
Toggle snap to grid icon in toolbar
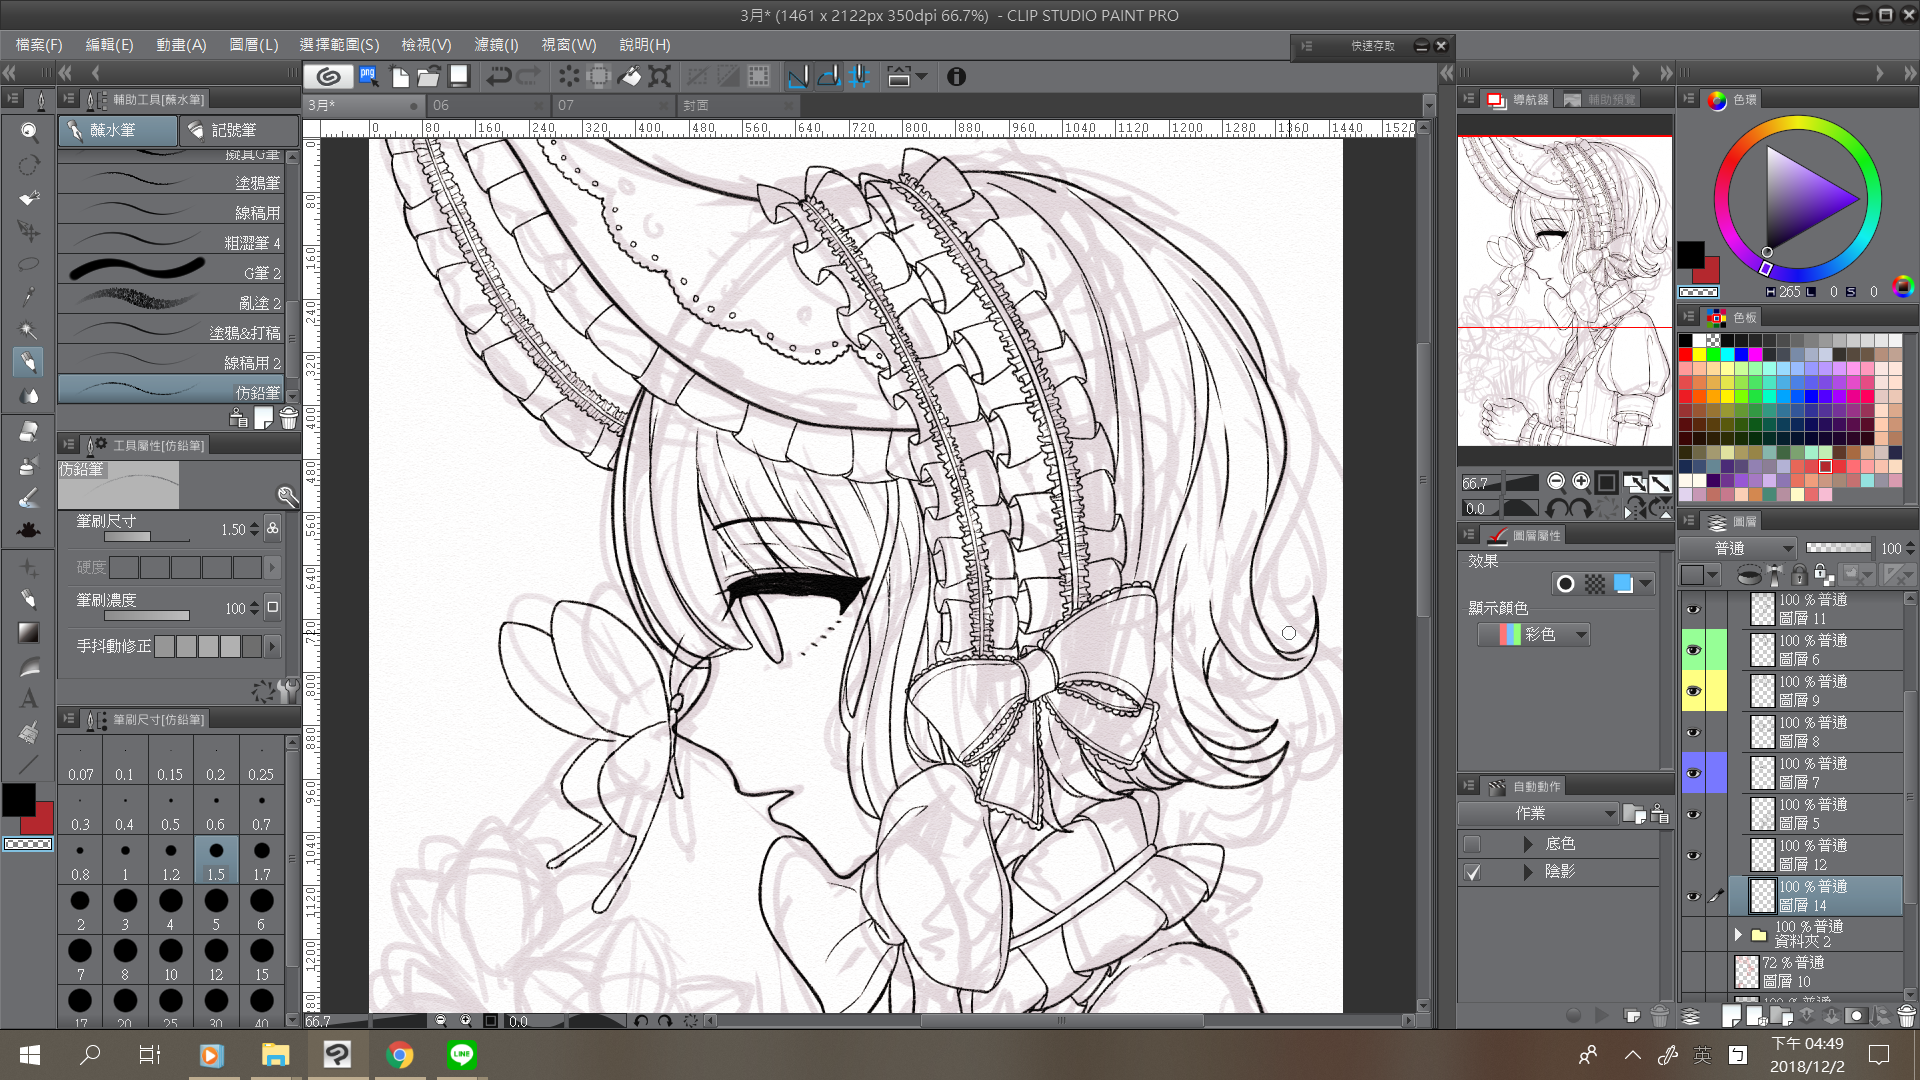click(x=858, y=76)
